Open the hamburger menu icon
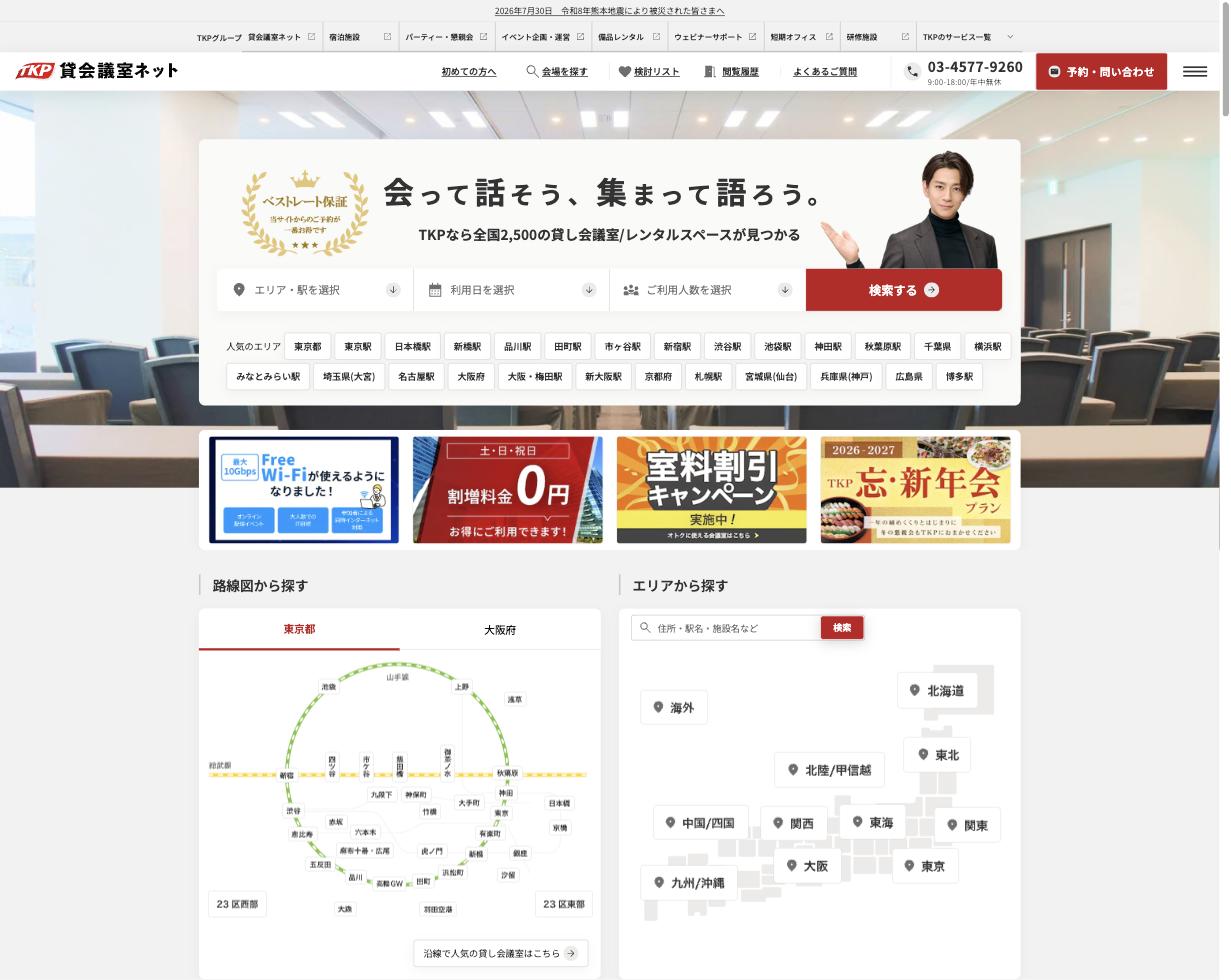The width and height of the screenshot is (1231, 980). [1195, 72]
